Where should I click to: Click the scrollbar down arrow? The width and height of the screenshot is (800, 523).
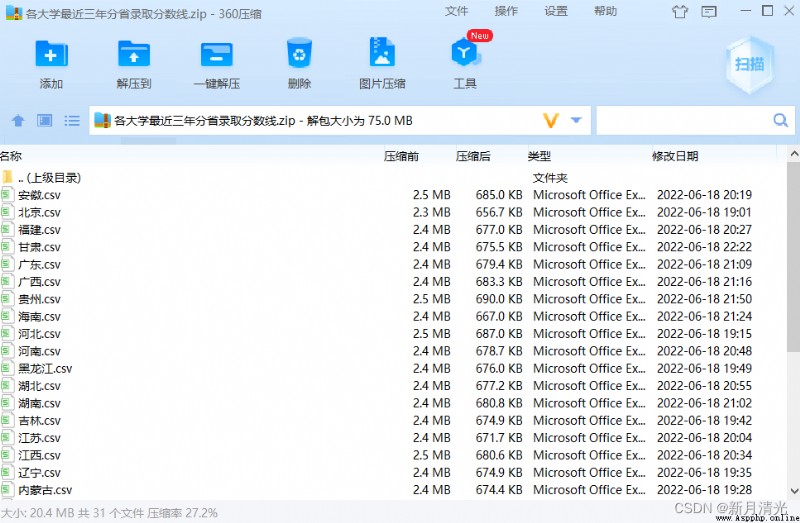794,491
